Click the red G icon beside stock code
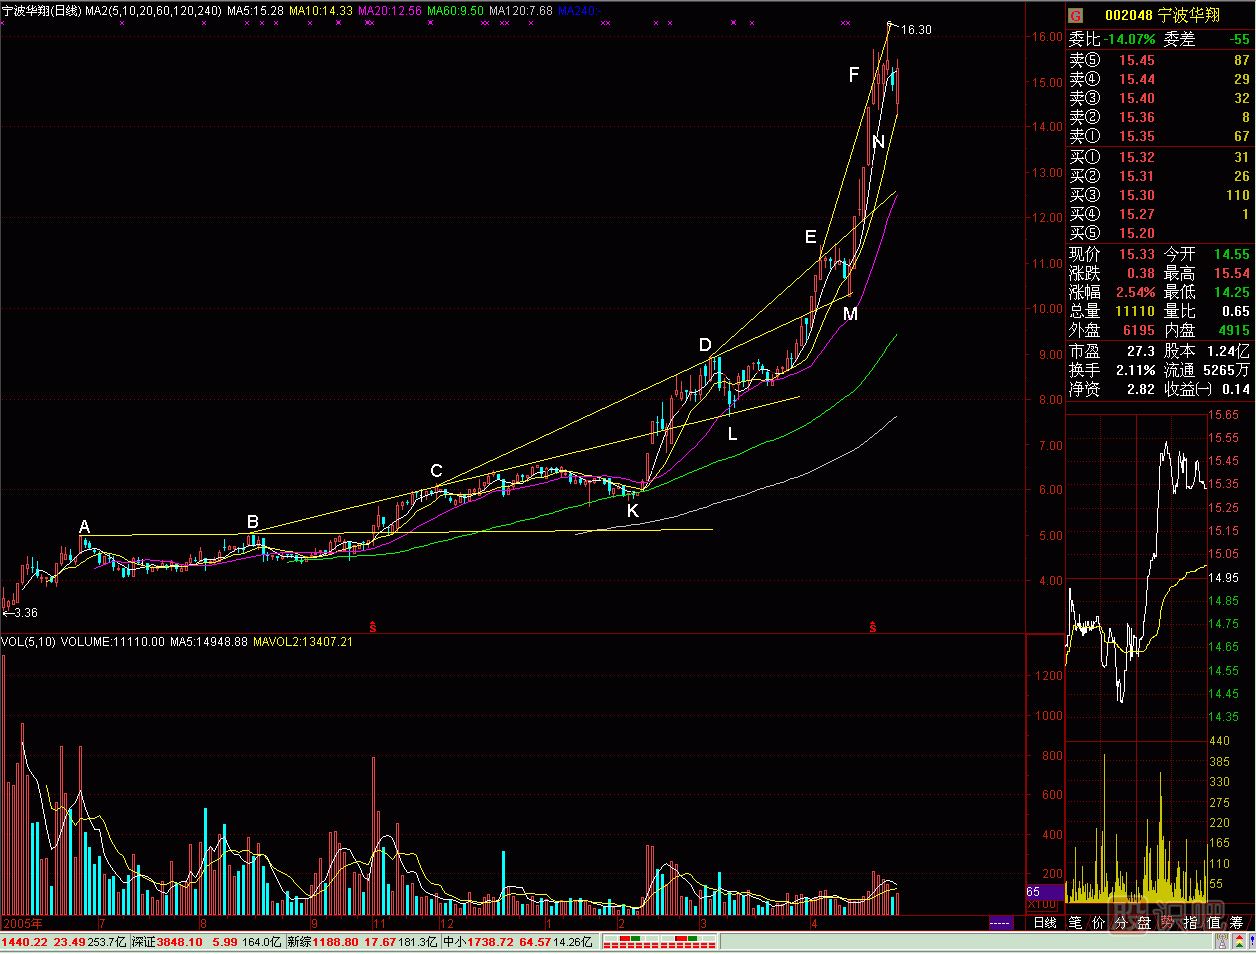The width and height of the screenshot is (1256, 954). 1076,15
